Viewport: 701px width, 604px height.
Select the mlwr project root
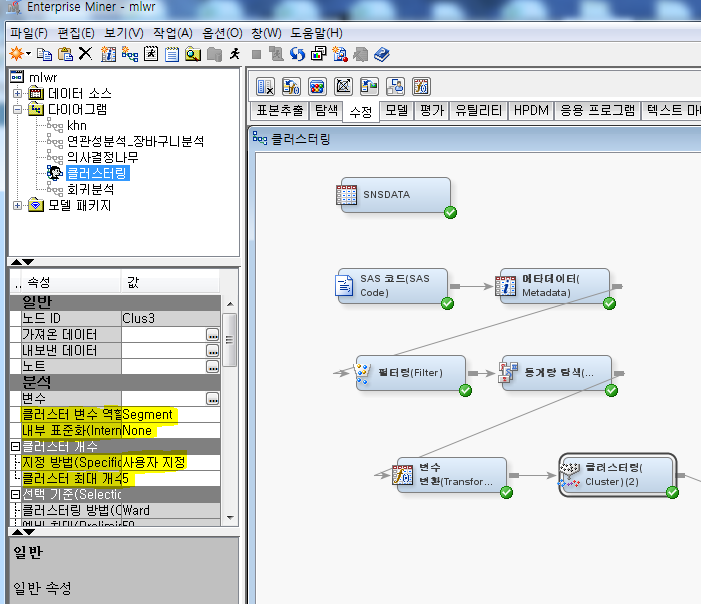[x=43, y=77]
